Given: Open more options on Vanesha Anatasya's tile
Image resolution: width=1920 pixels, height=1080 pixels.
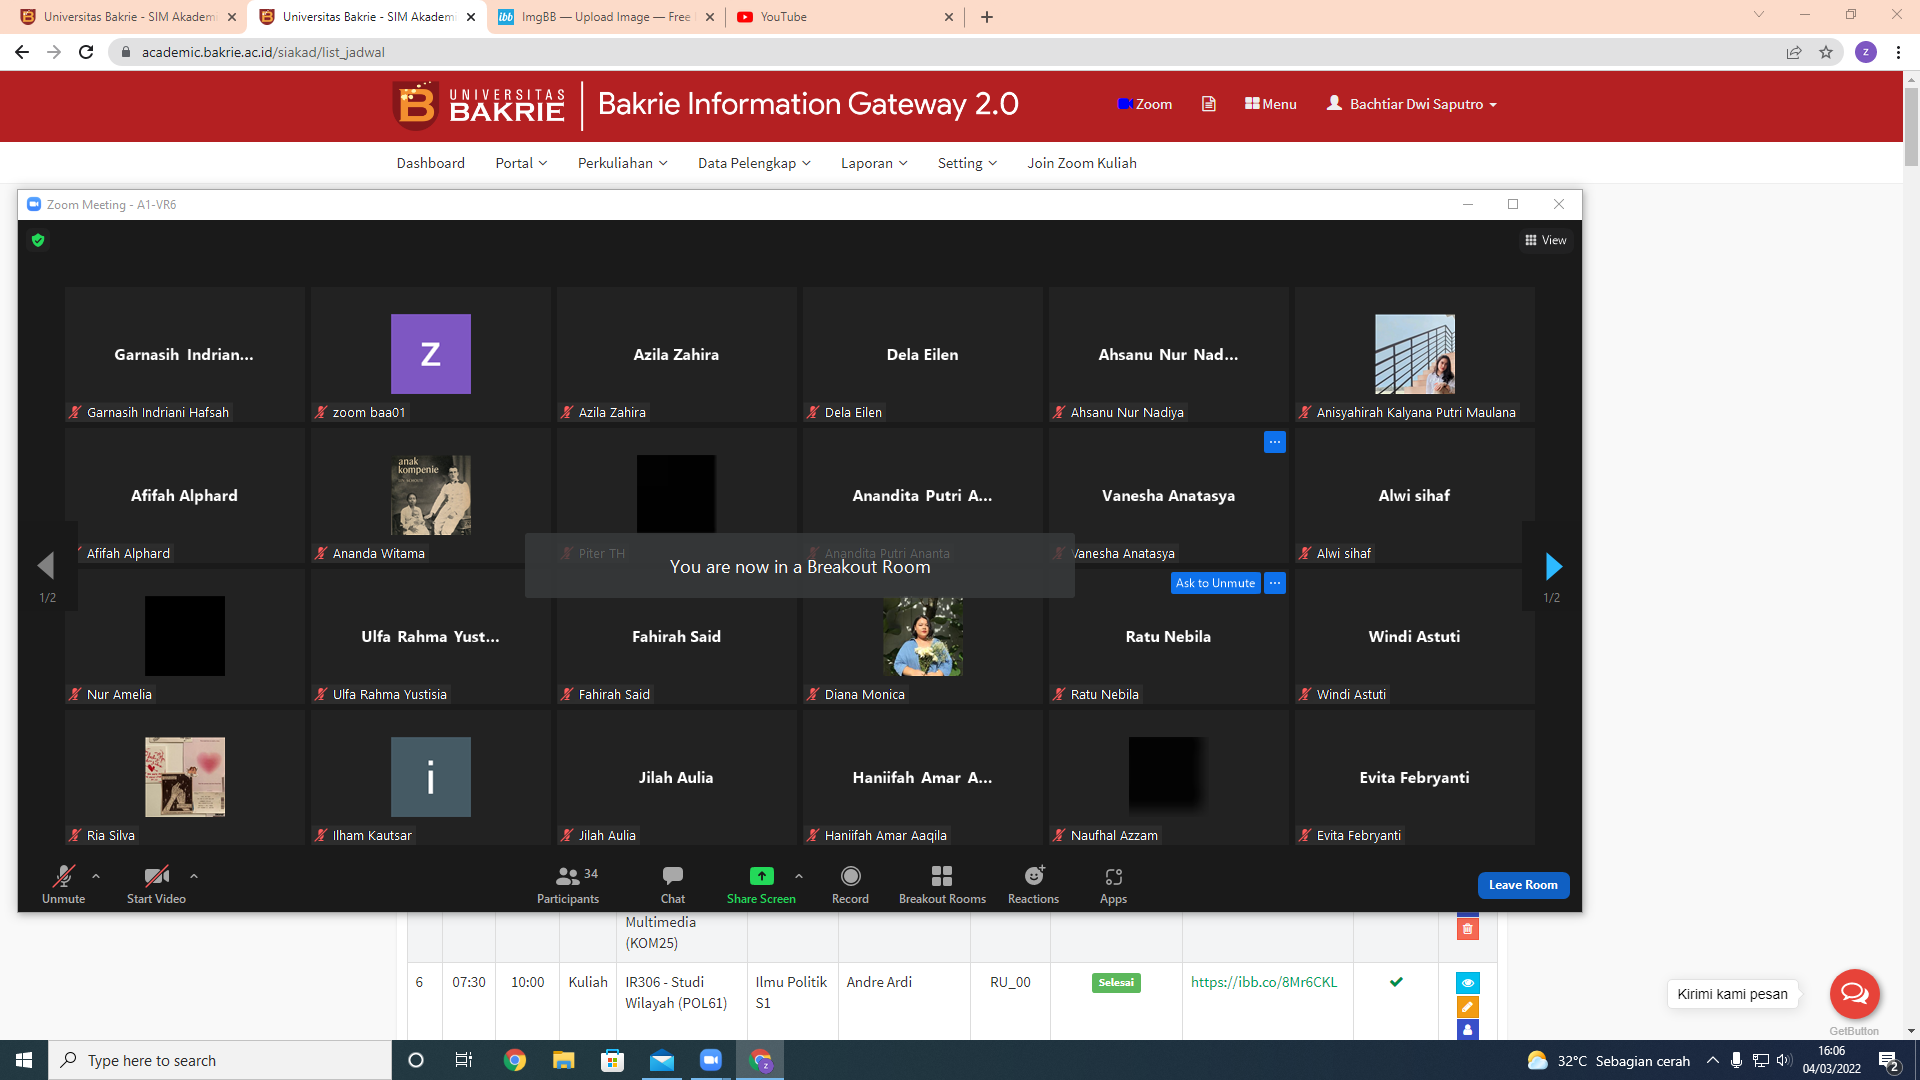Looking at the screenshot, I should click(1274, 442).
